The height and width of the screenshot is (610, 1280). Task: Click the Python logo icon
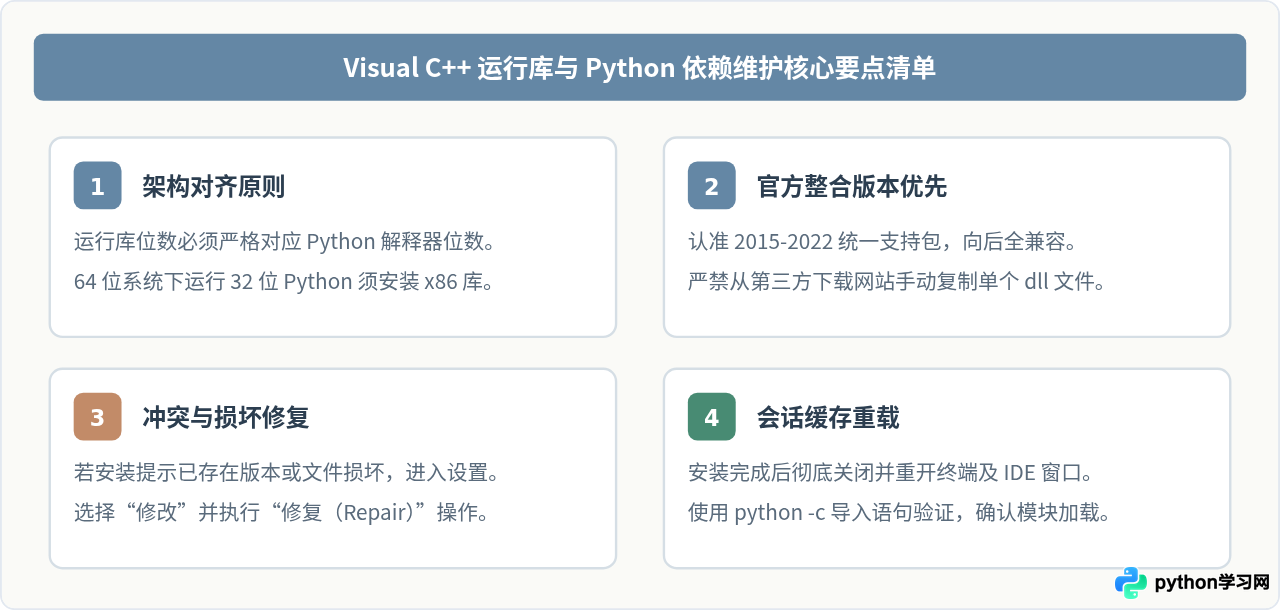[x=1131, y=583]
